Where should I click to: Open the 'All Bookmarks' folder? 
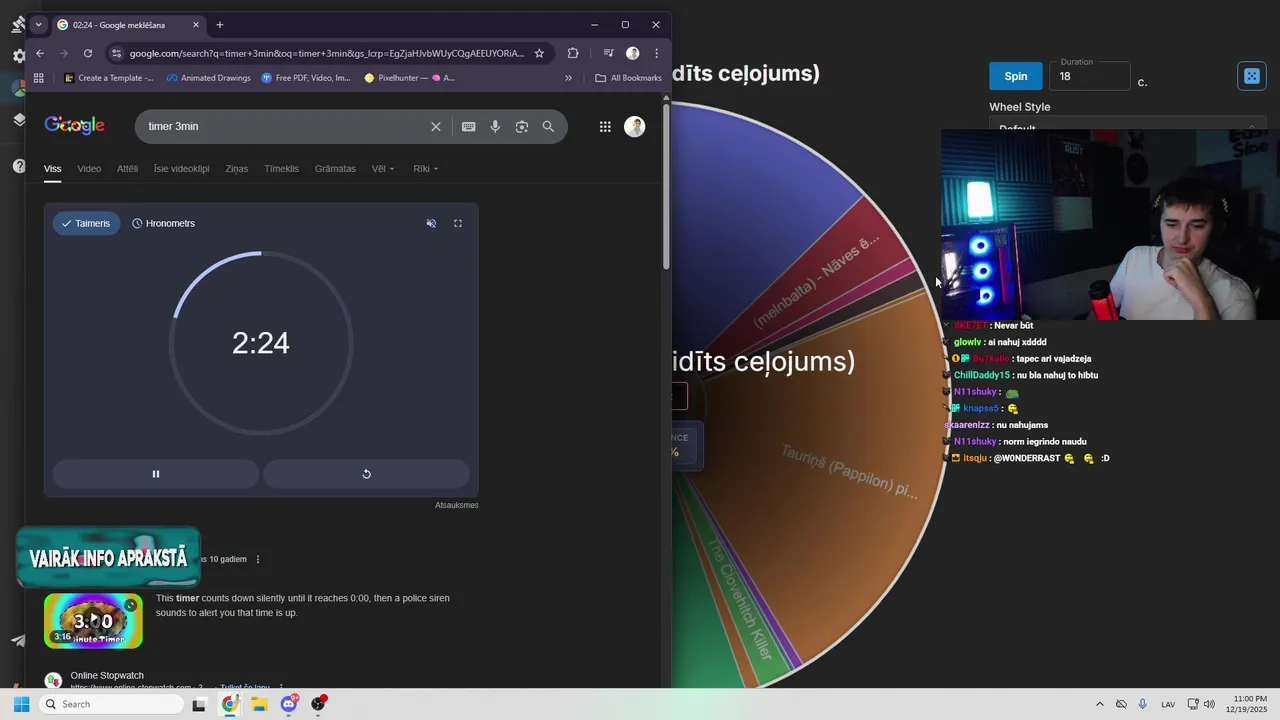pos(628,77)
